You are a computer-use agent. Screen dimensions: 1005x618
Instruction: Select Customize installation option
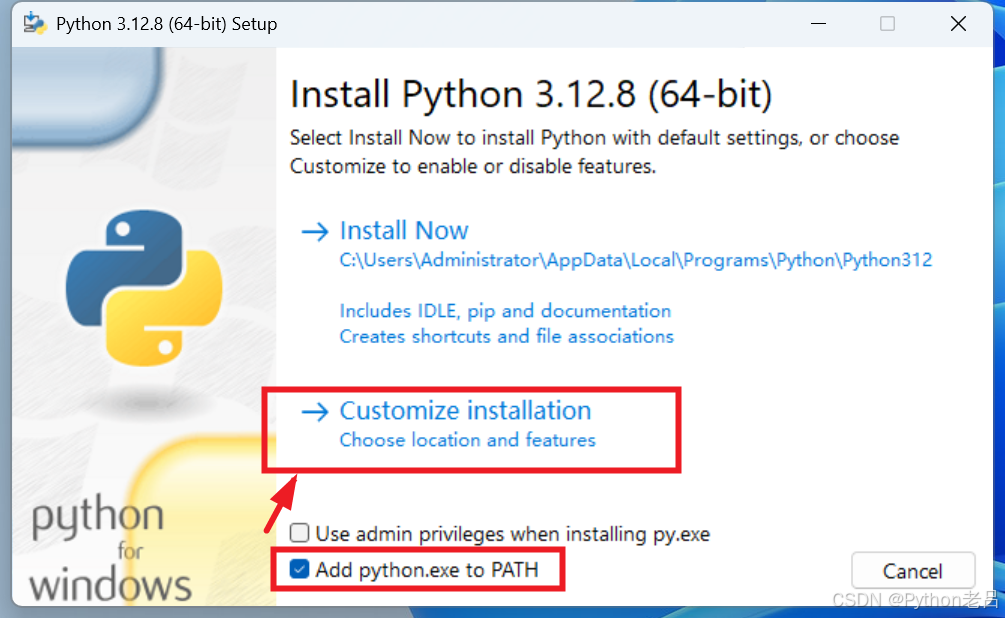tap(465, 411)
